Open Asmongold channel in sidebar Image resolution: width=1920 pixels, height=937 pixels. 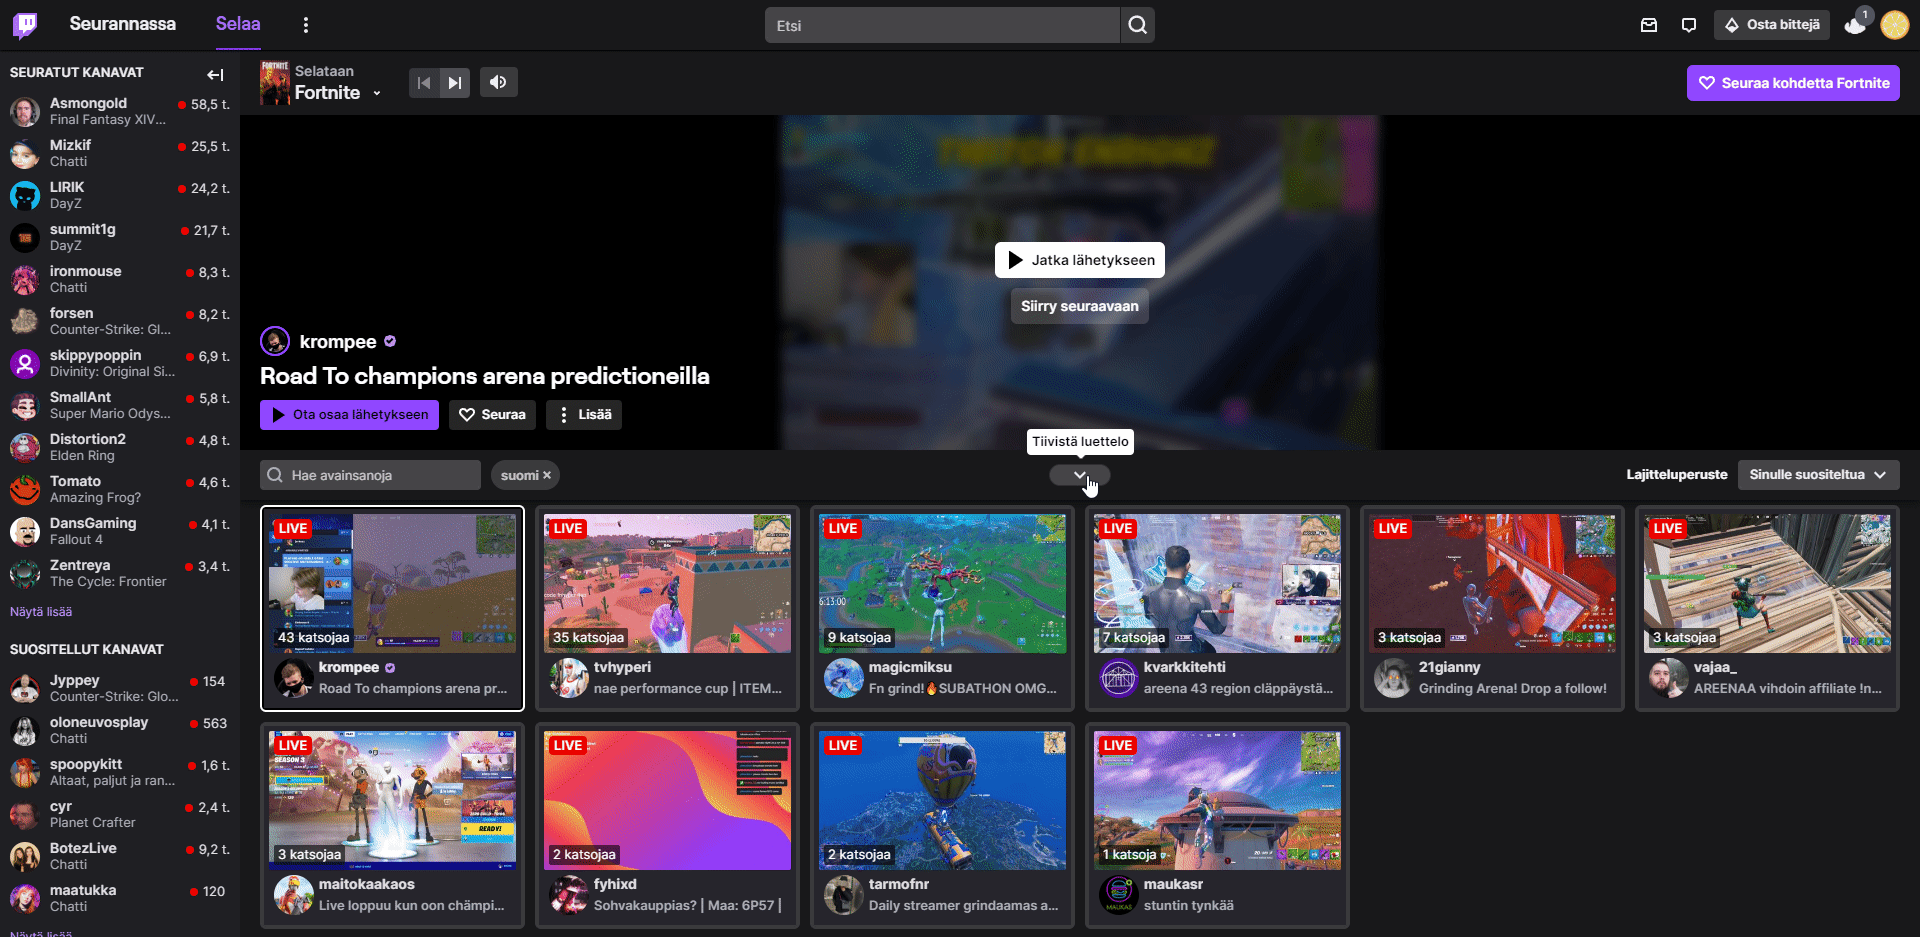pyautogui.click(x=120, y=111)
